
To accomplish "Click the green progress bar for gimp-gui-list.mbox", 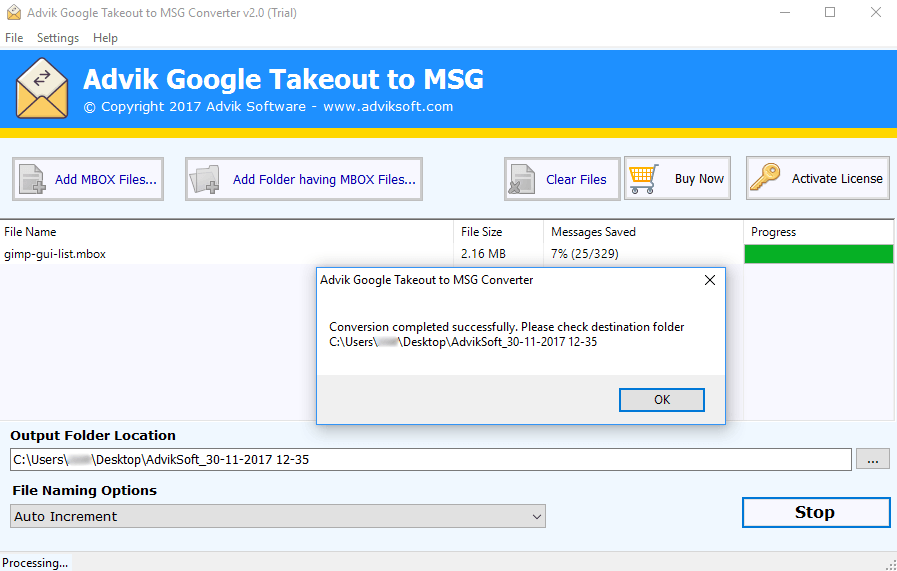I will 819,253.
